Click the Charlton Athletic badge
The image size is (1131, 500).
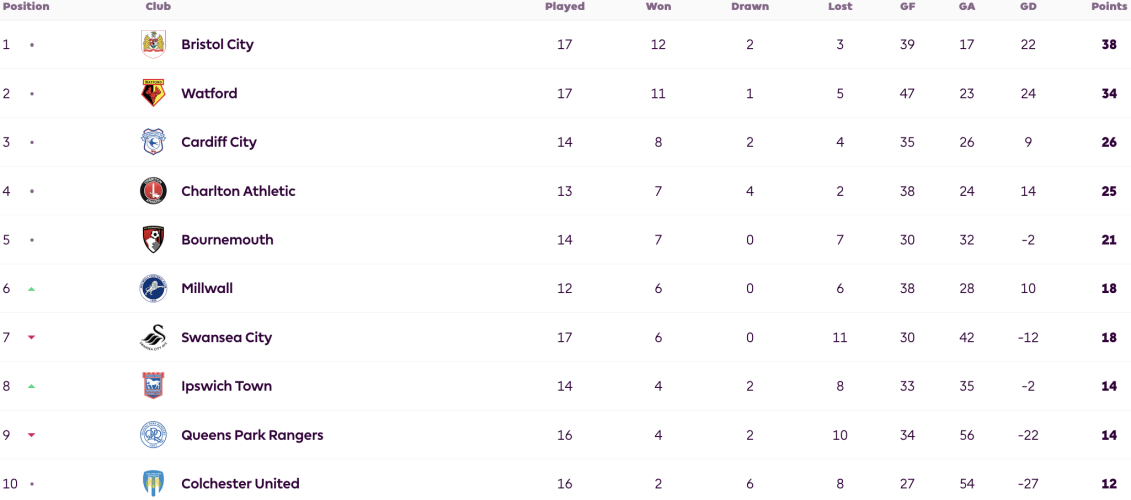pos(153,191)
